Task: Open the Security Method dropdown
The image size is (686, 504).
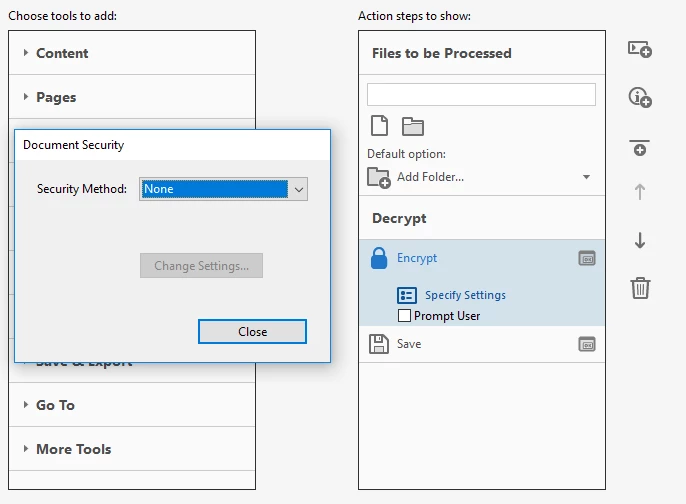Action: click(x=223, y=189)
